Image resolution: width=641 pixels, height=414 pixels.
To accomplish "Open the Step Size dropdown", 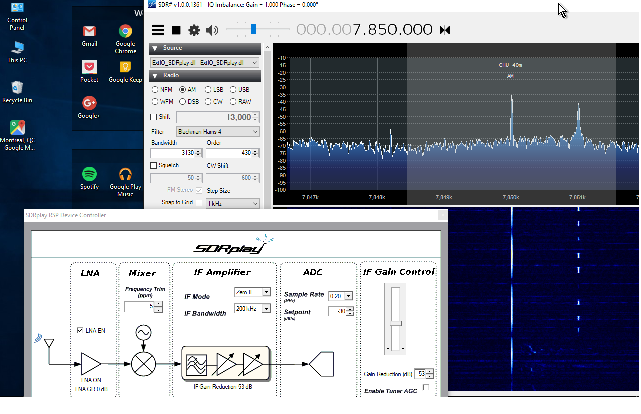I will [x=232, y=203].
